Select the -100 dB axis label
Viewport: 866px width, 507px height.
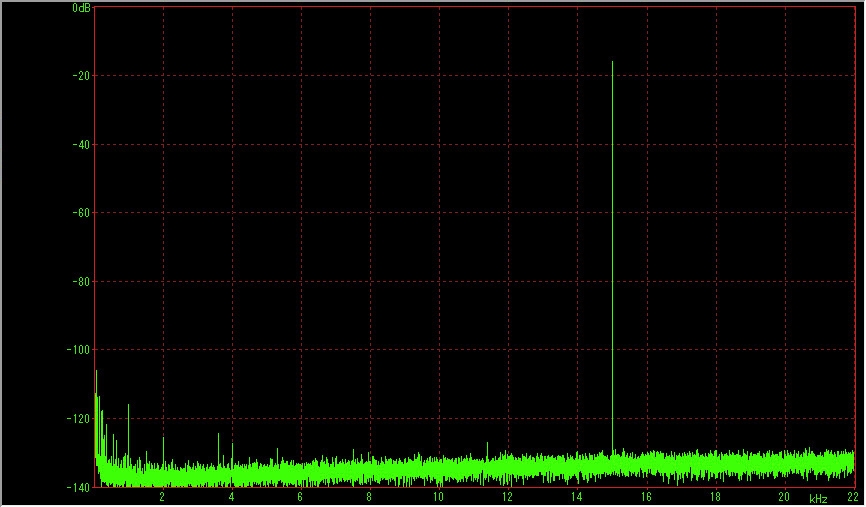(80, 350)
